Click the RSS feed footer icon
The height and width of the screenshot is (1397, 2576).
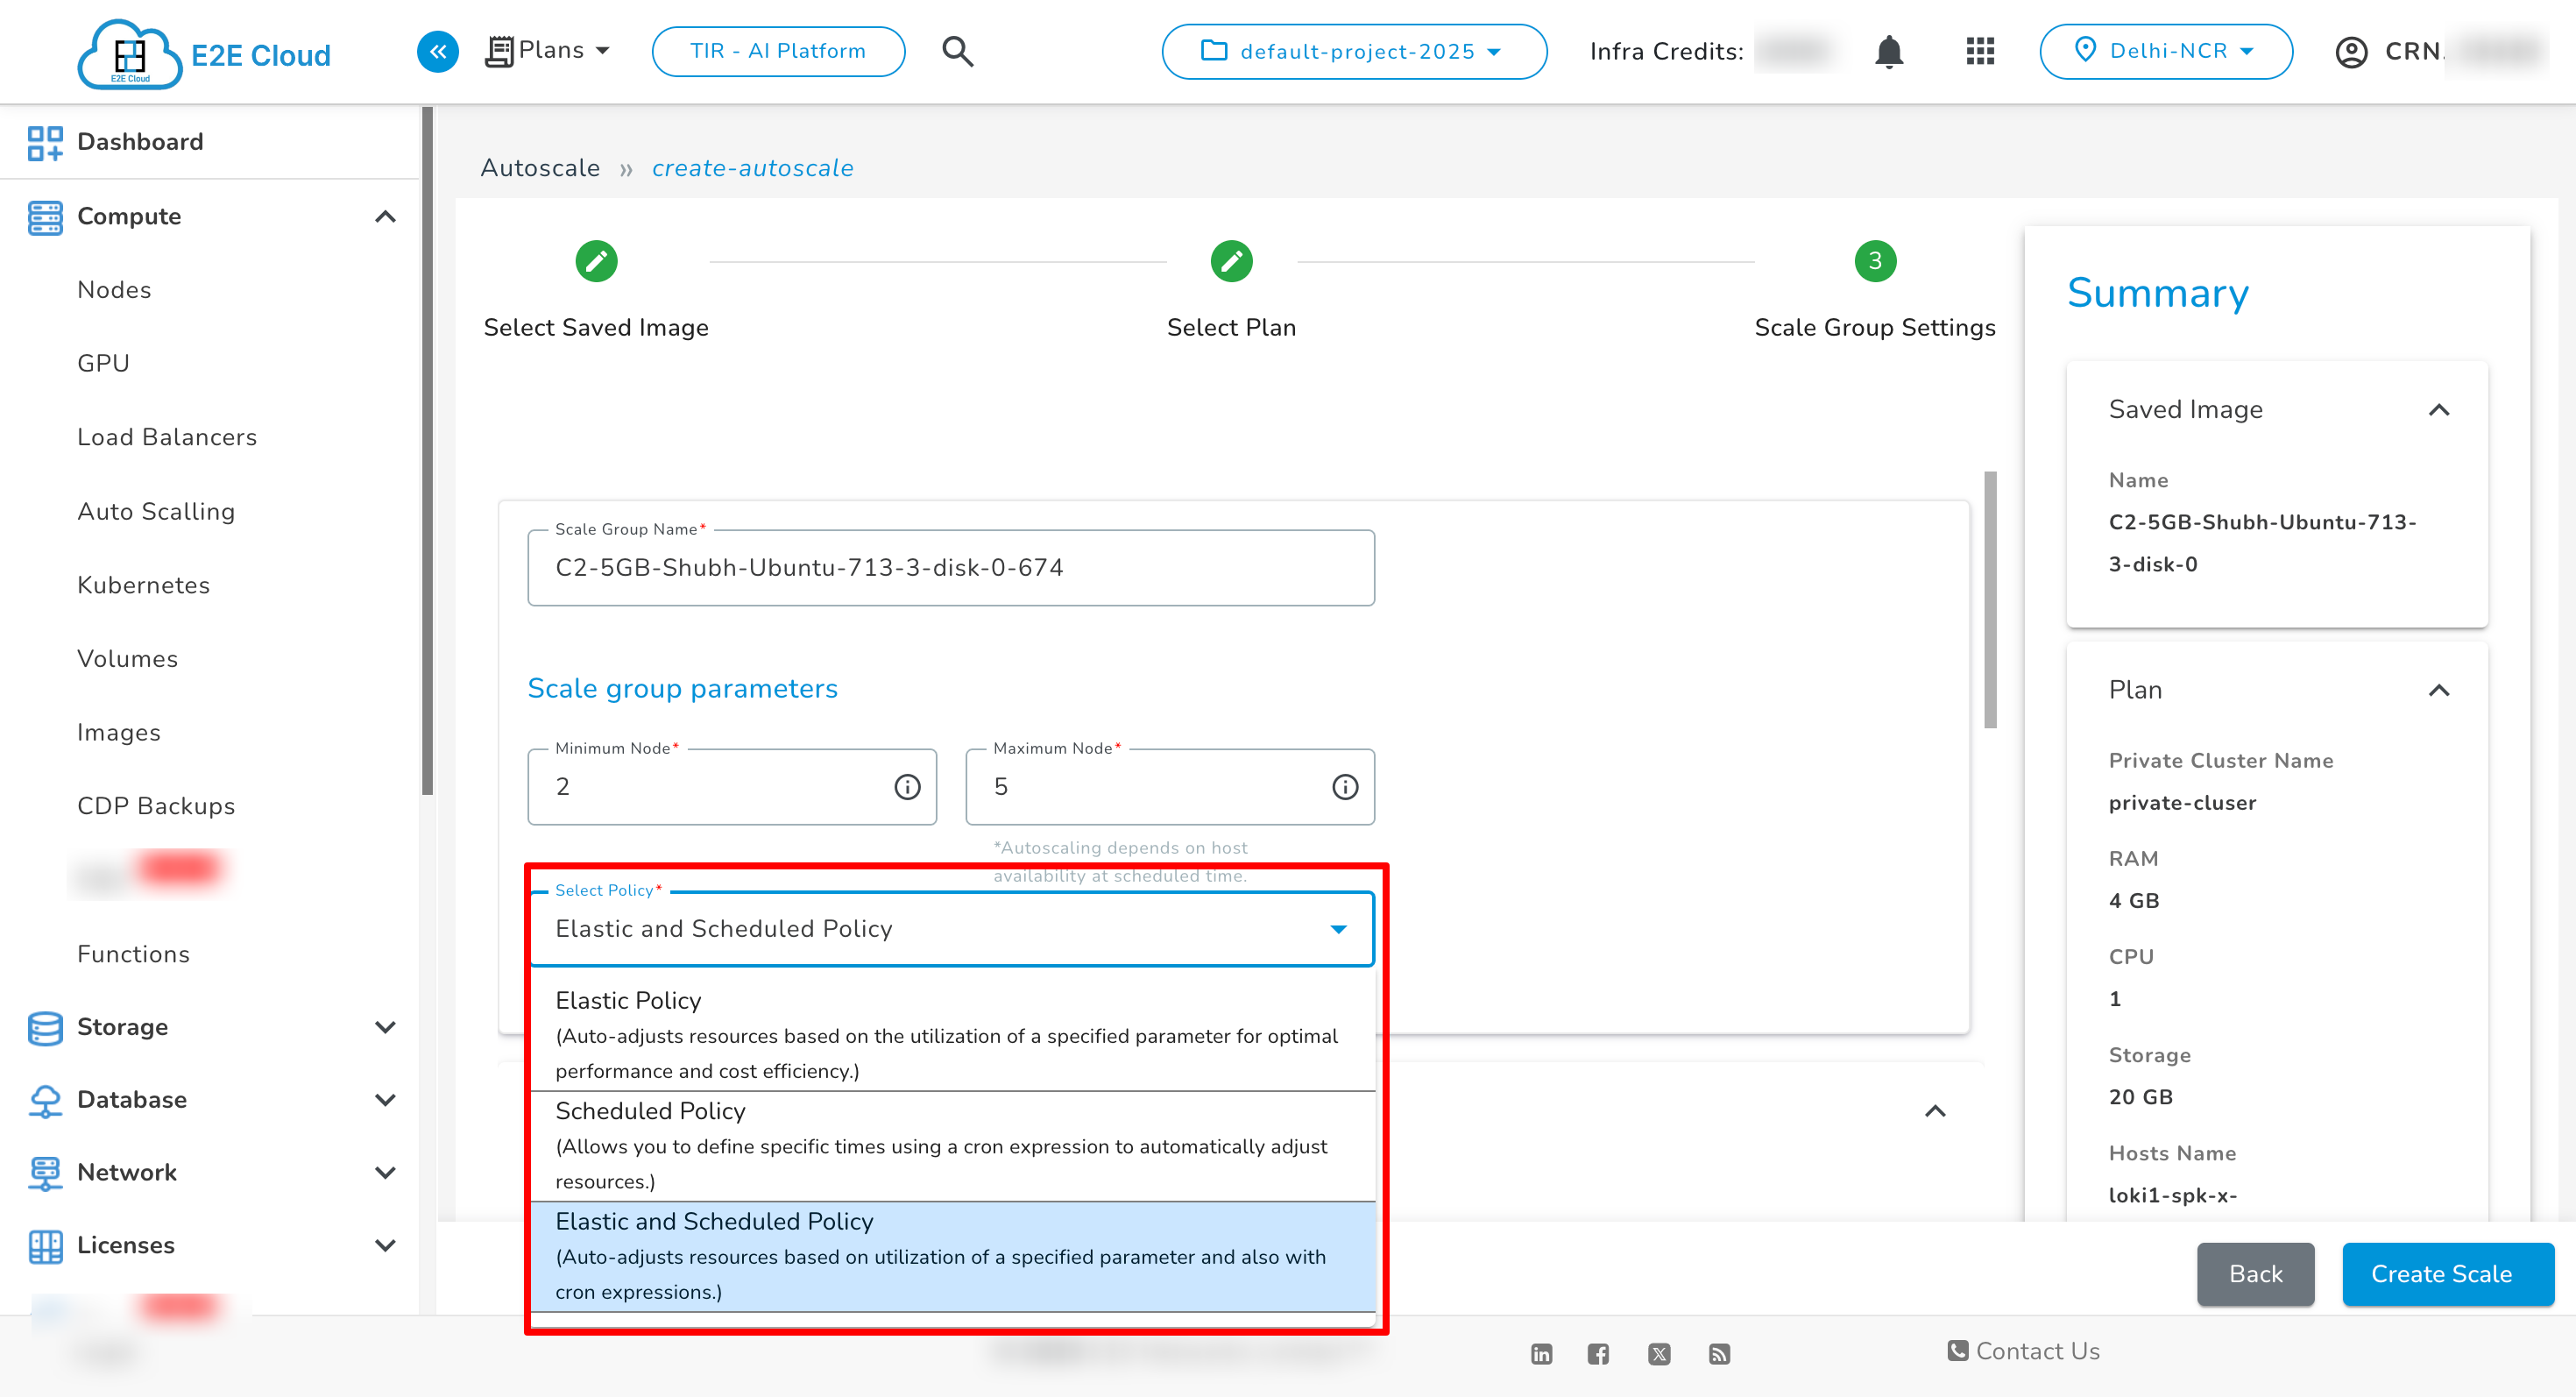pyautogui.click(x=1719, y=1354)
